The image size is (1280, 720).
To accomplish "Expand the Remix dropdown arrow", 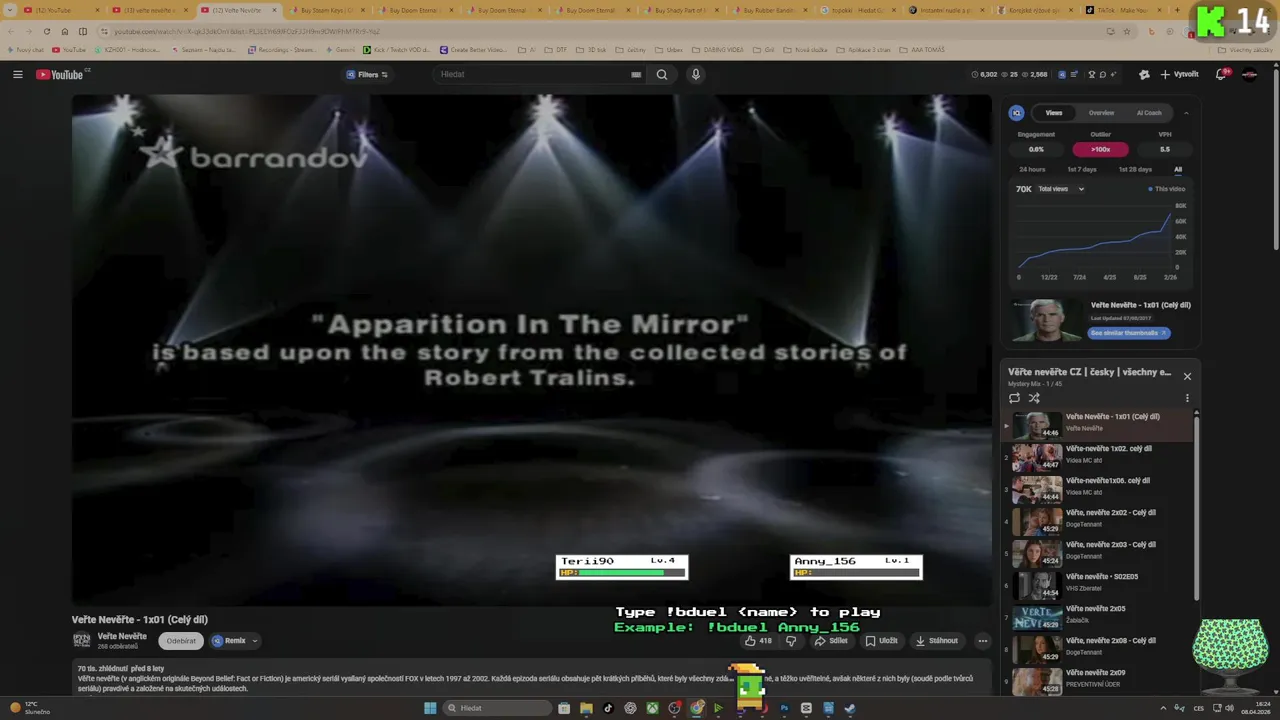I will [255, 641].
